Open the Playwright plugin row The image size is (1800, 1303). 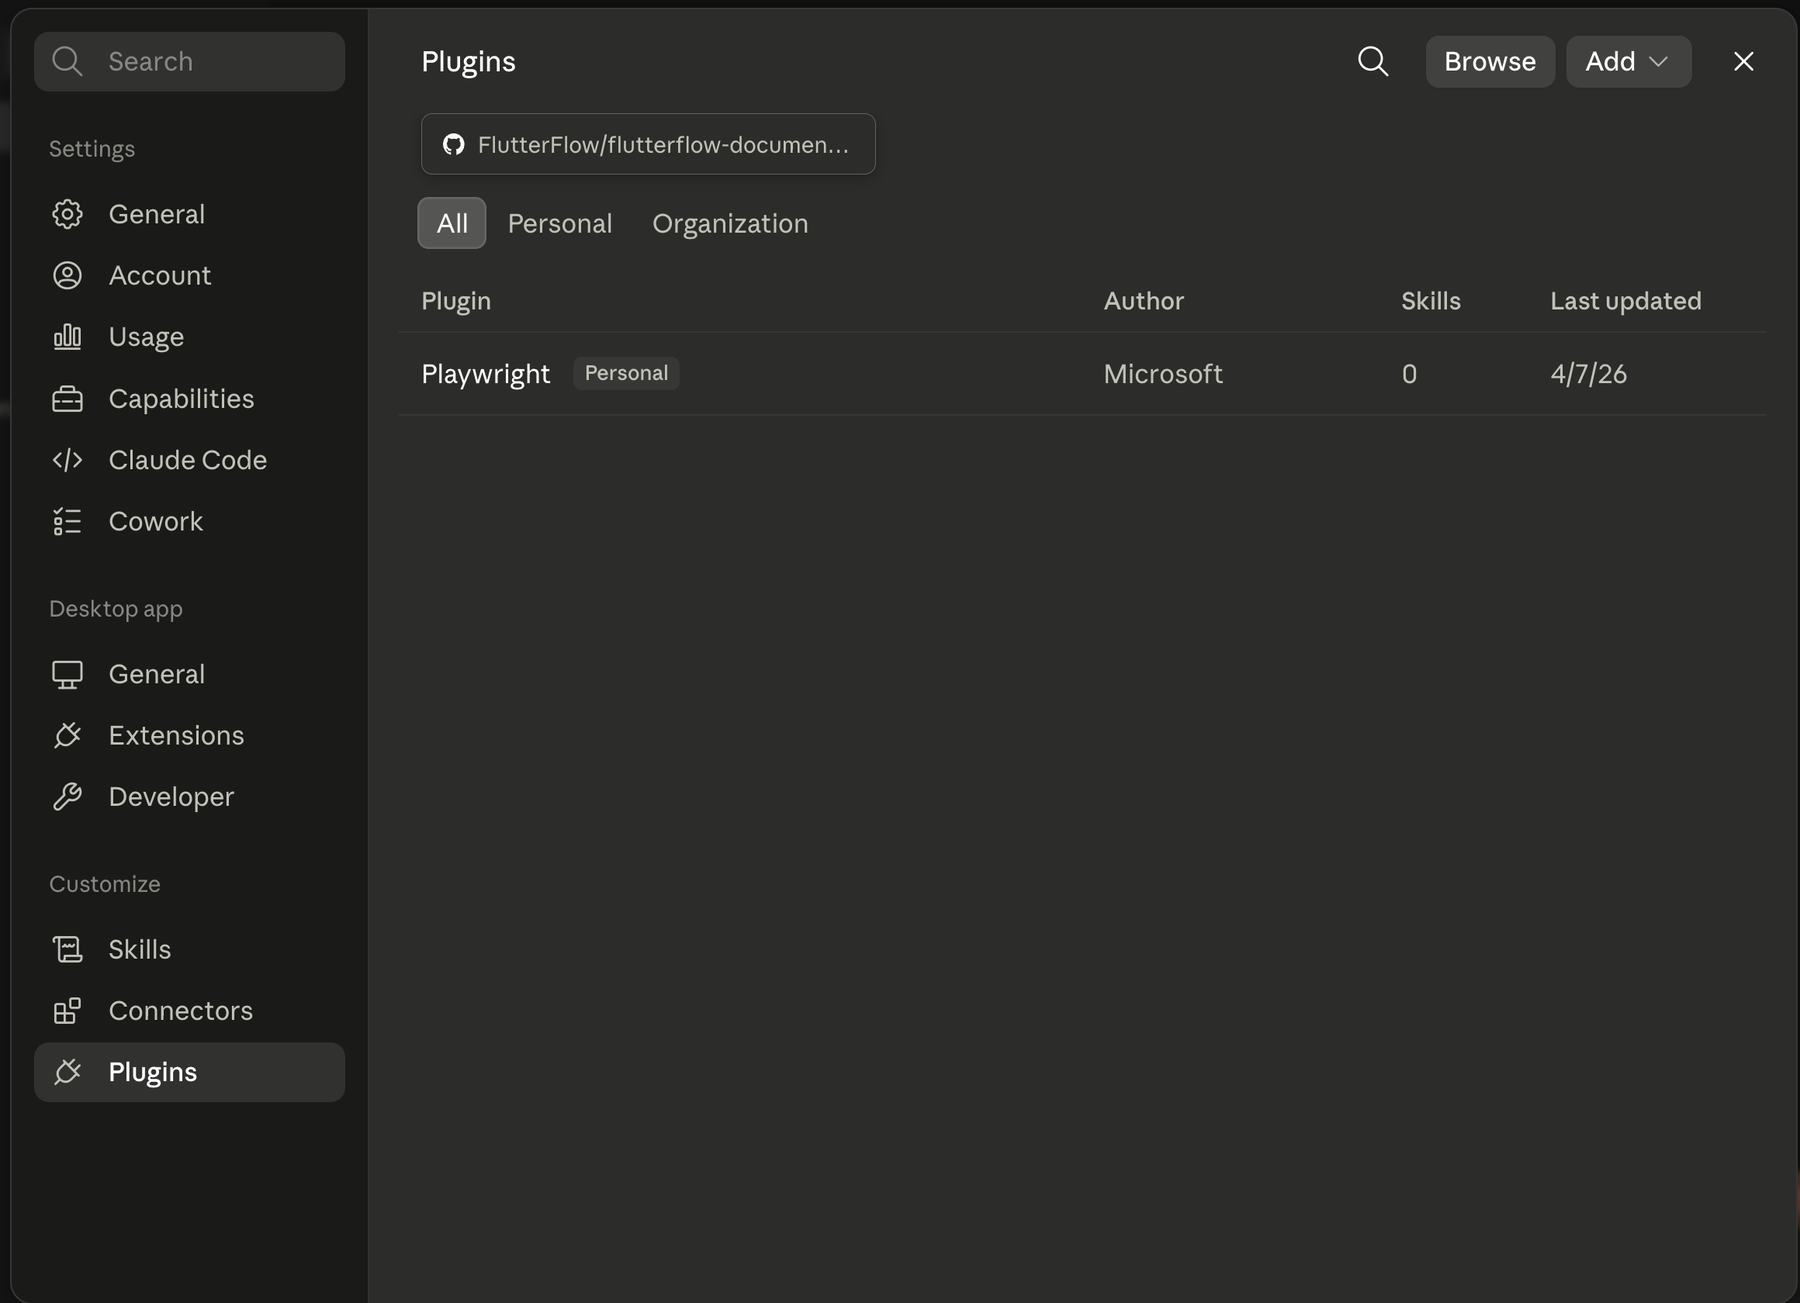(x=1082, y=374)
